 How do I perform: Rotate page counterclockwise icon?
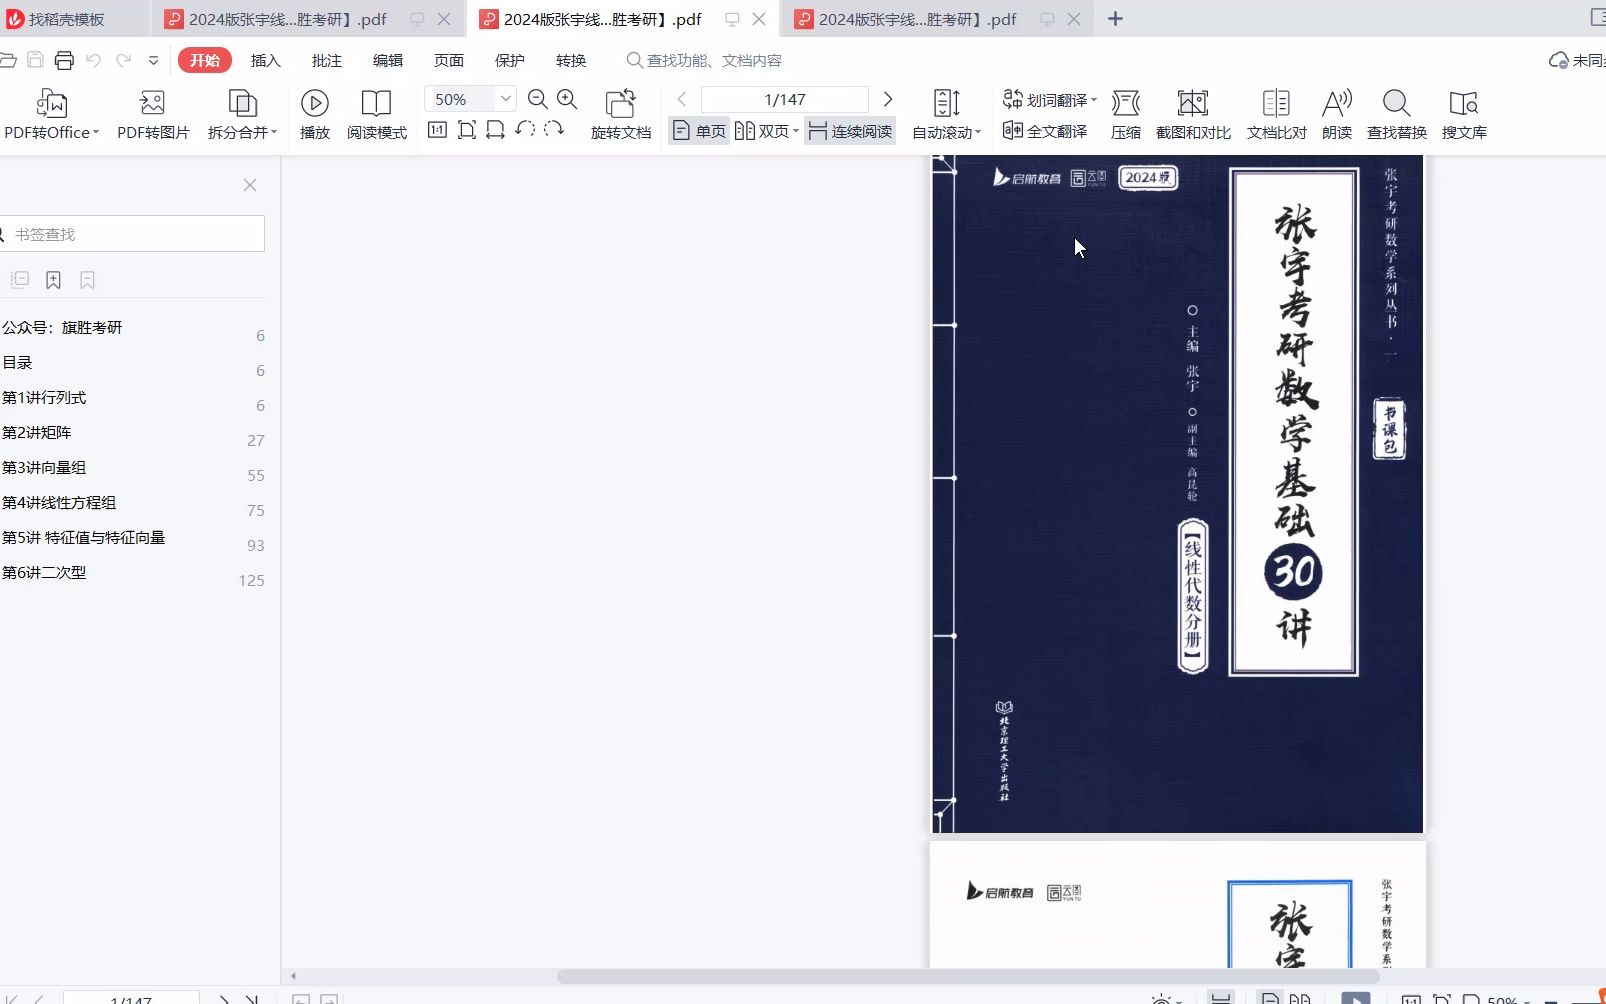(525, 130)
